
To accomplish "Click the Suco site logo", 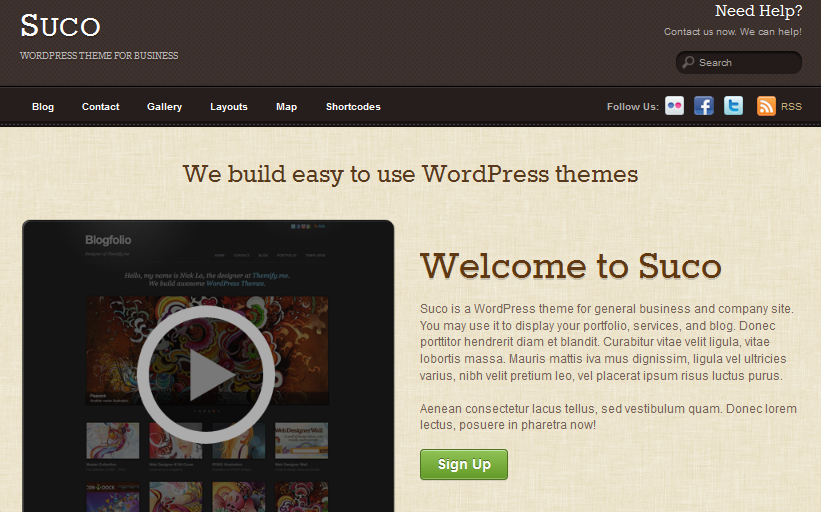I will pos(60,26).
